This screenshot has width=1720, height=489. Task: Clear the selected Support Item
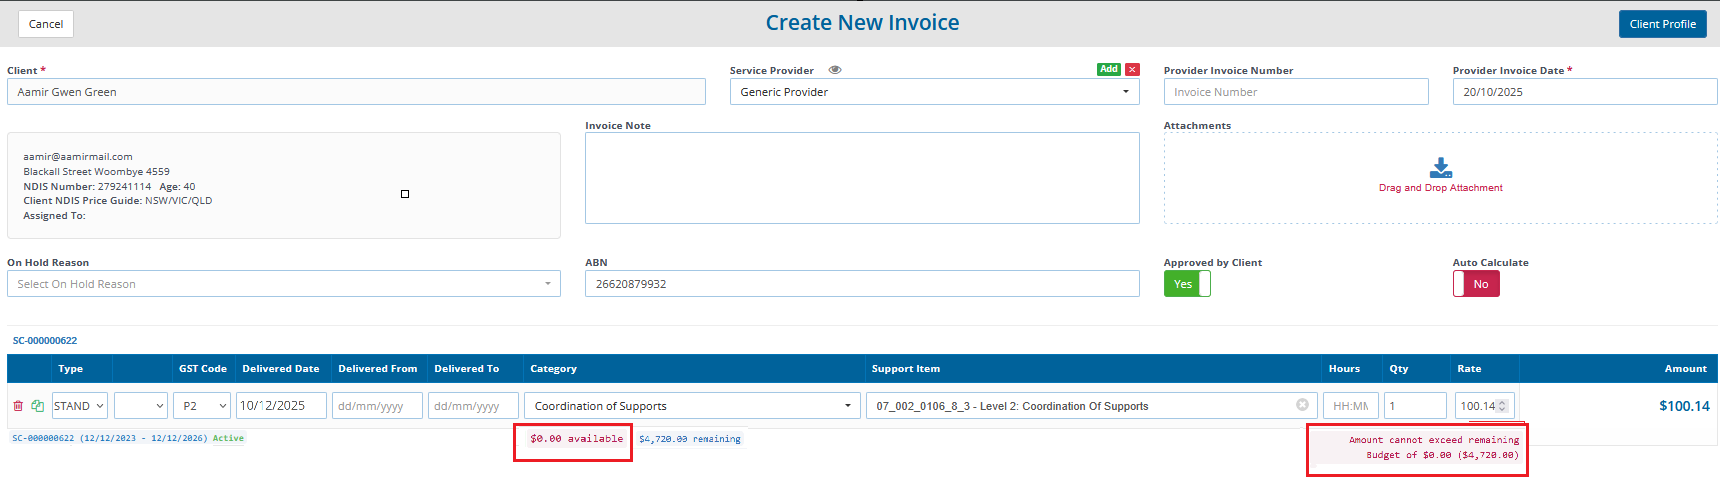pyautogui.click(x=1302, y=405)
